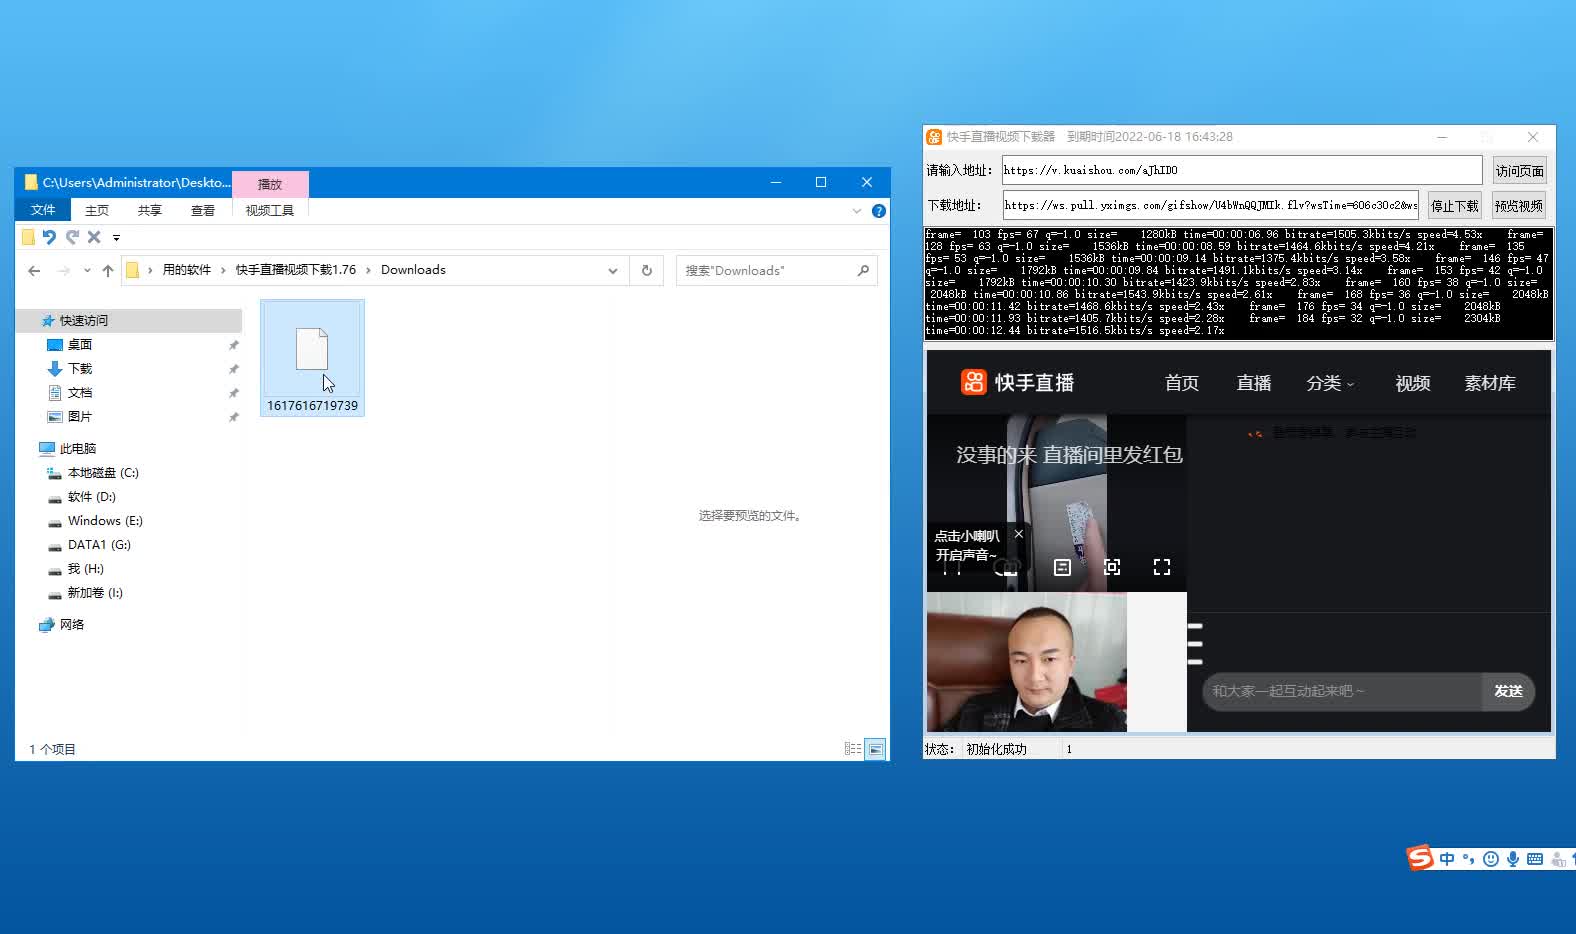Expand breadcrumb chevron after 用的软件
This screenshot has width=1576, height=934.
(224, 270)
